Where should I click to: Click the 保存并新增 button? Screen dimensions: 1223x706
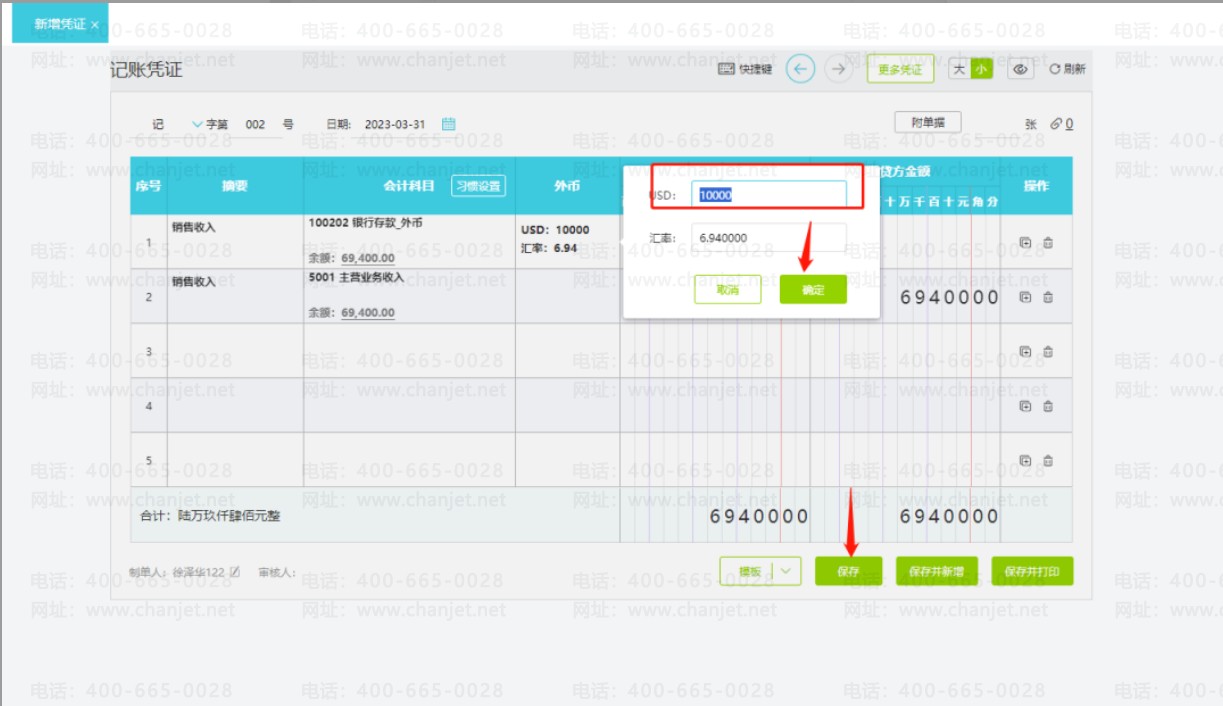(x=937, y=571)
